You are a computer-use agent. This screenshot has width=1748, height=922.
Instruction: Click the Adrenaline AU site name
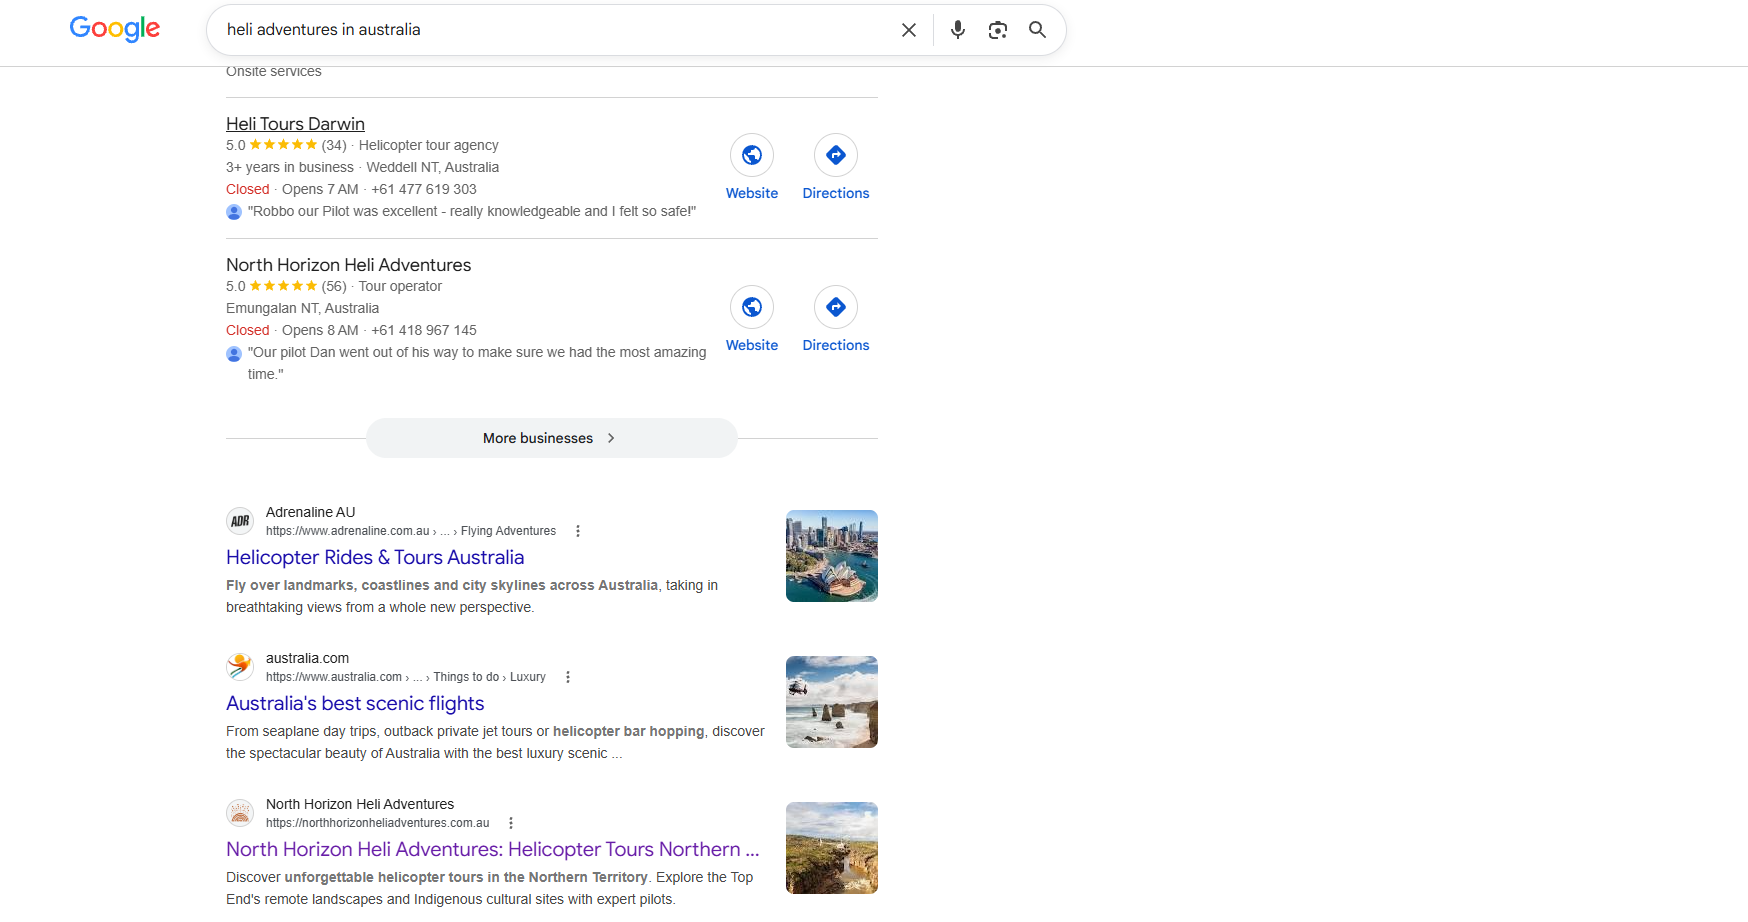click(311, 512)
